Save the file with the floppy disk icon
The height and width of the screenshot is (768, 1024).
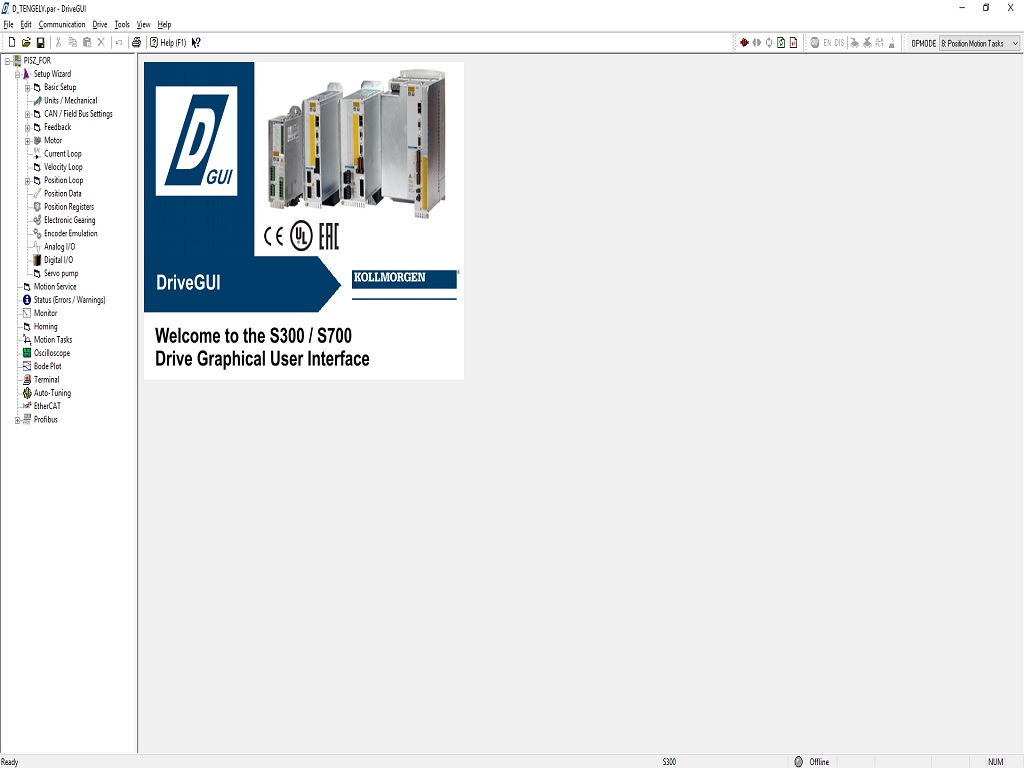pos(40,42)
